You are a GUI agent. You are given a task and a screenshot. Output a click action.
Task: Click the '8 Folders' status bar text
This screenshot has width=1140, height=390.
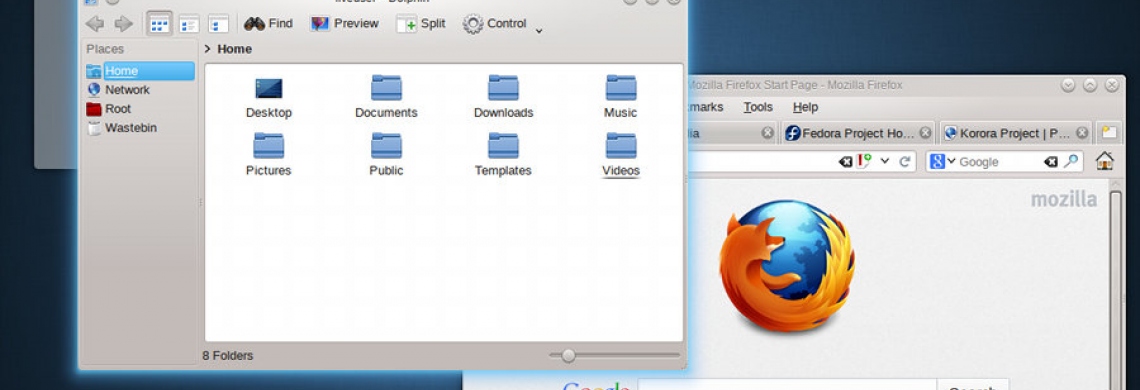(x=228, y=356)
